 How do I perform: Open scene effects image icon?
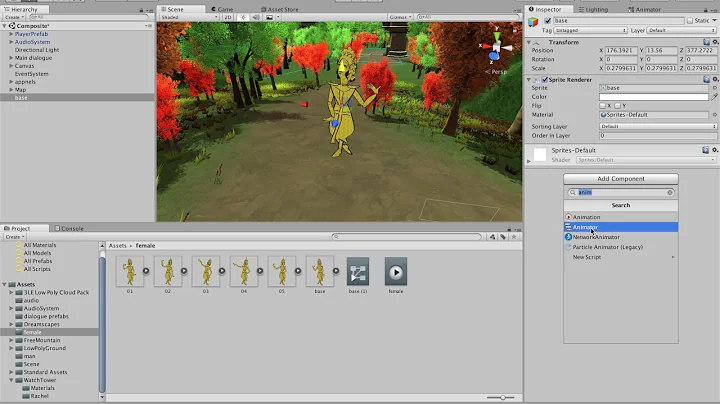click(x=270, y=17)
